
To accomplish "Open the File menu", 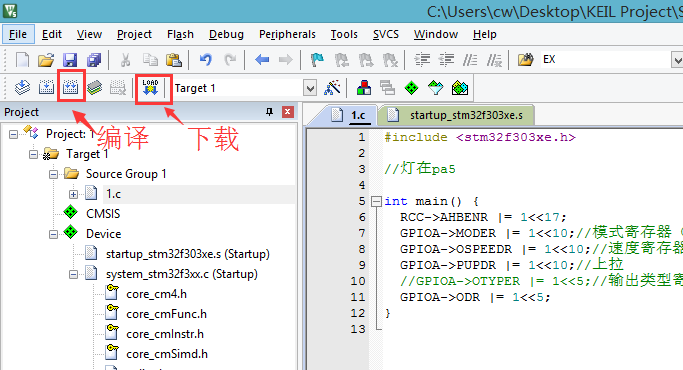I will pyautogui.click(x=18, y=34).
